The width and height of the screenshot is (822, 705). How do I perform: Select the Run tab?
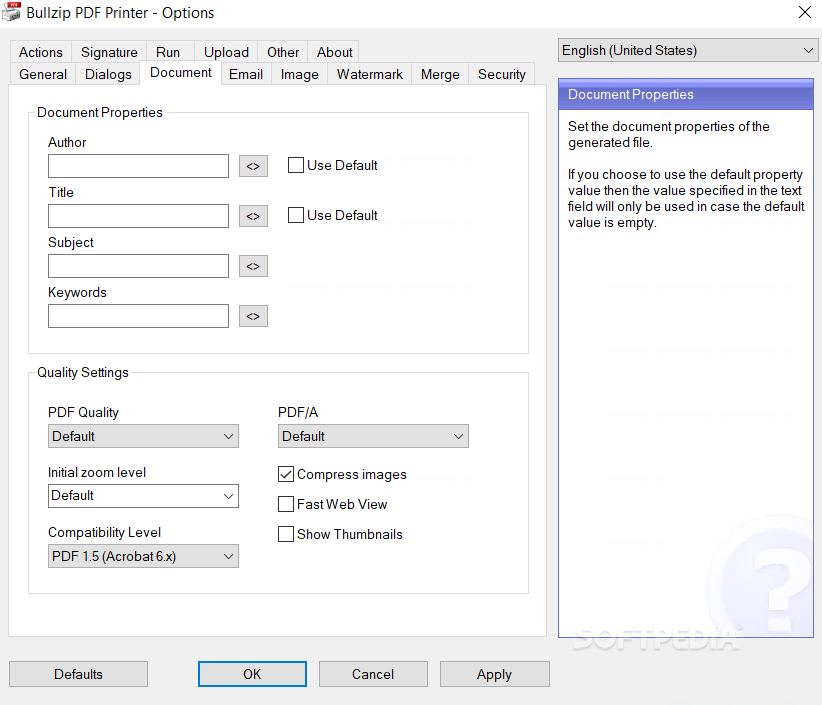(x=168, y=52)
